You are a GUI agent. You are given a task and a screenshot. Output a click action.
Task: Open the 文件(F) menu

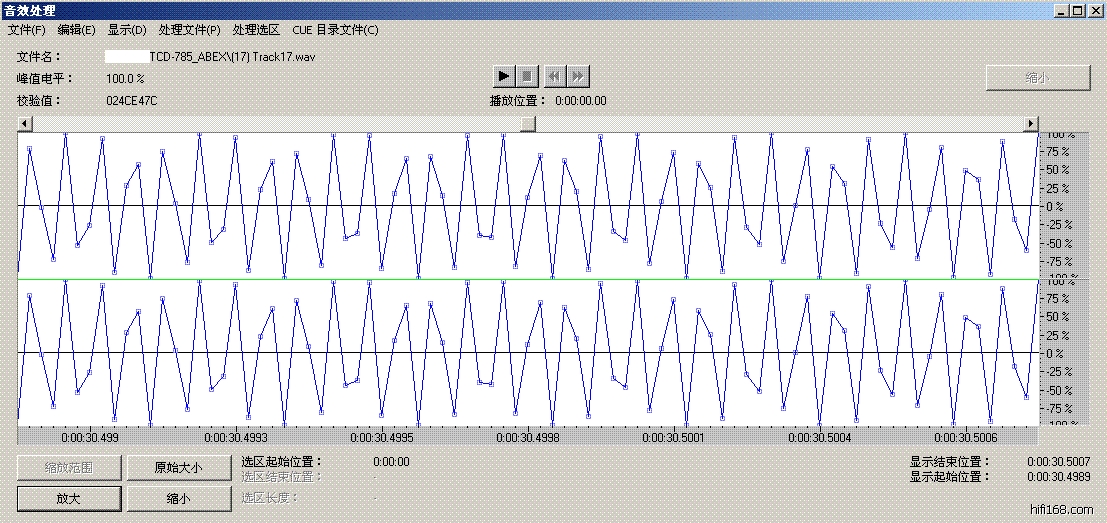tap(26, 30)
